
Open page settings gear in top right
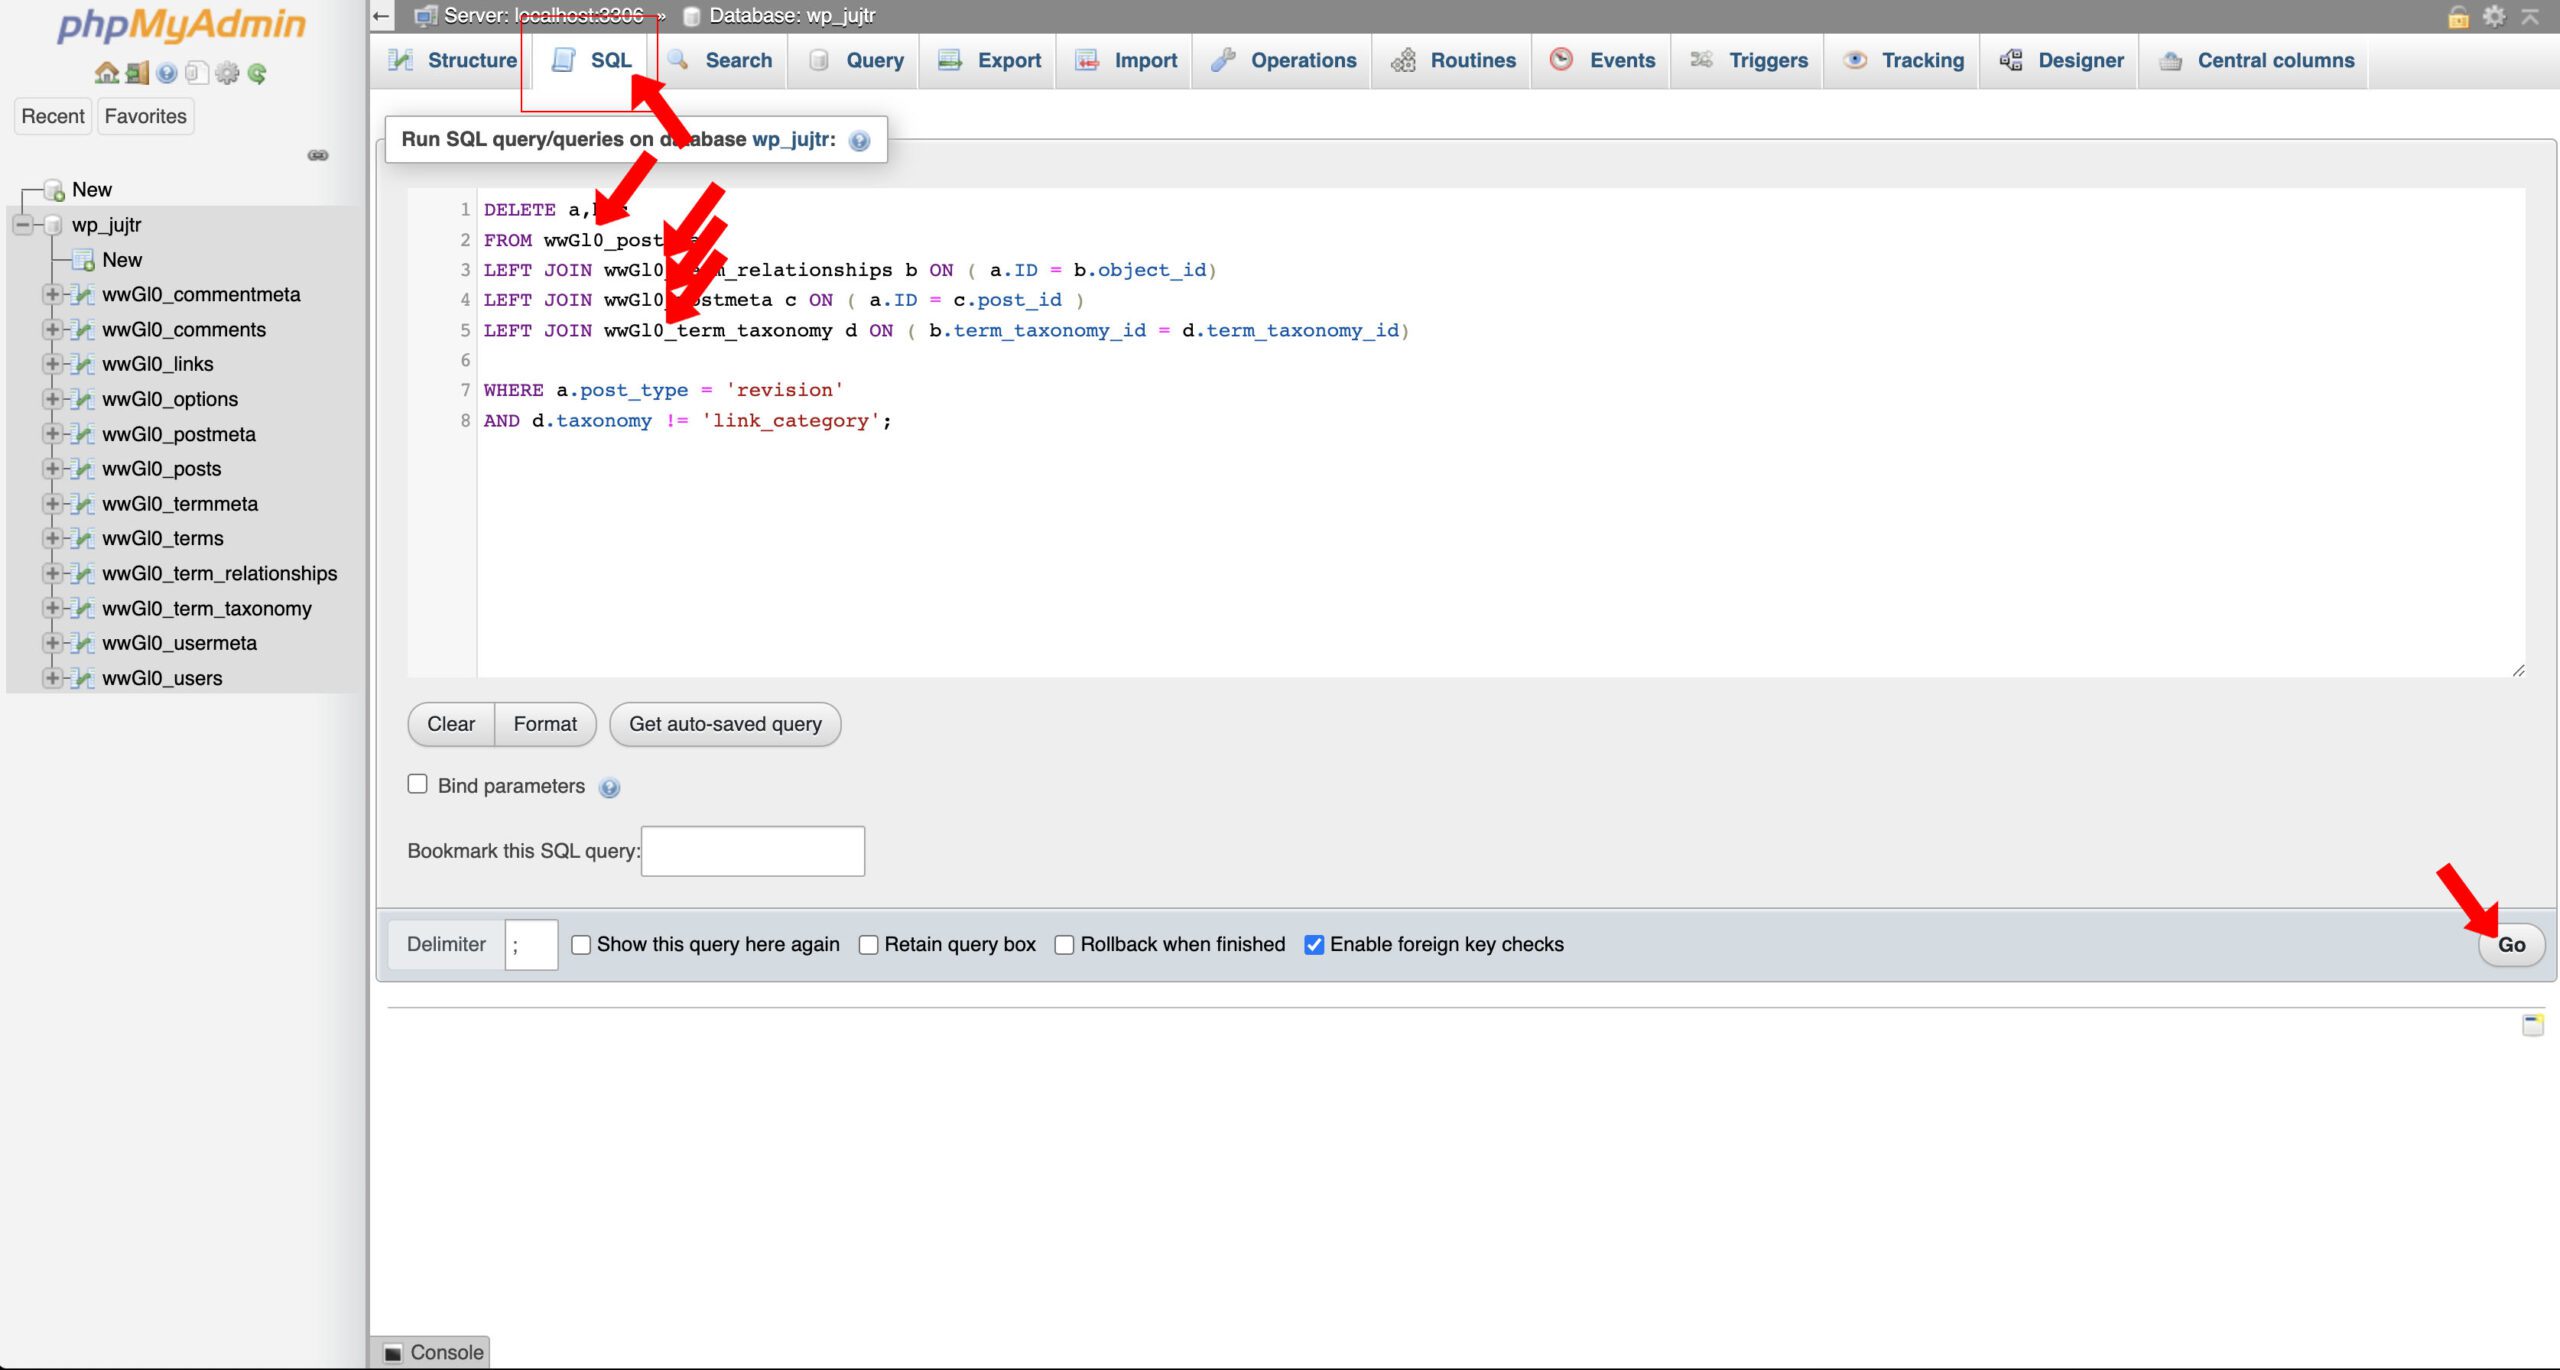coord(2494,16)
